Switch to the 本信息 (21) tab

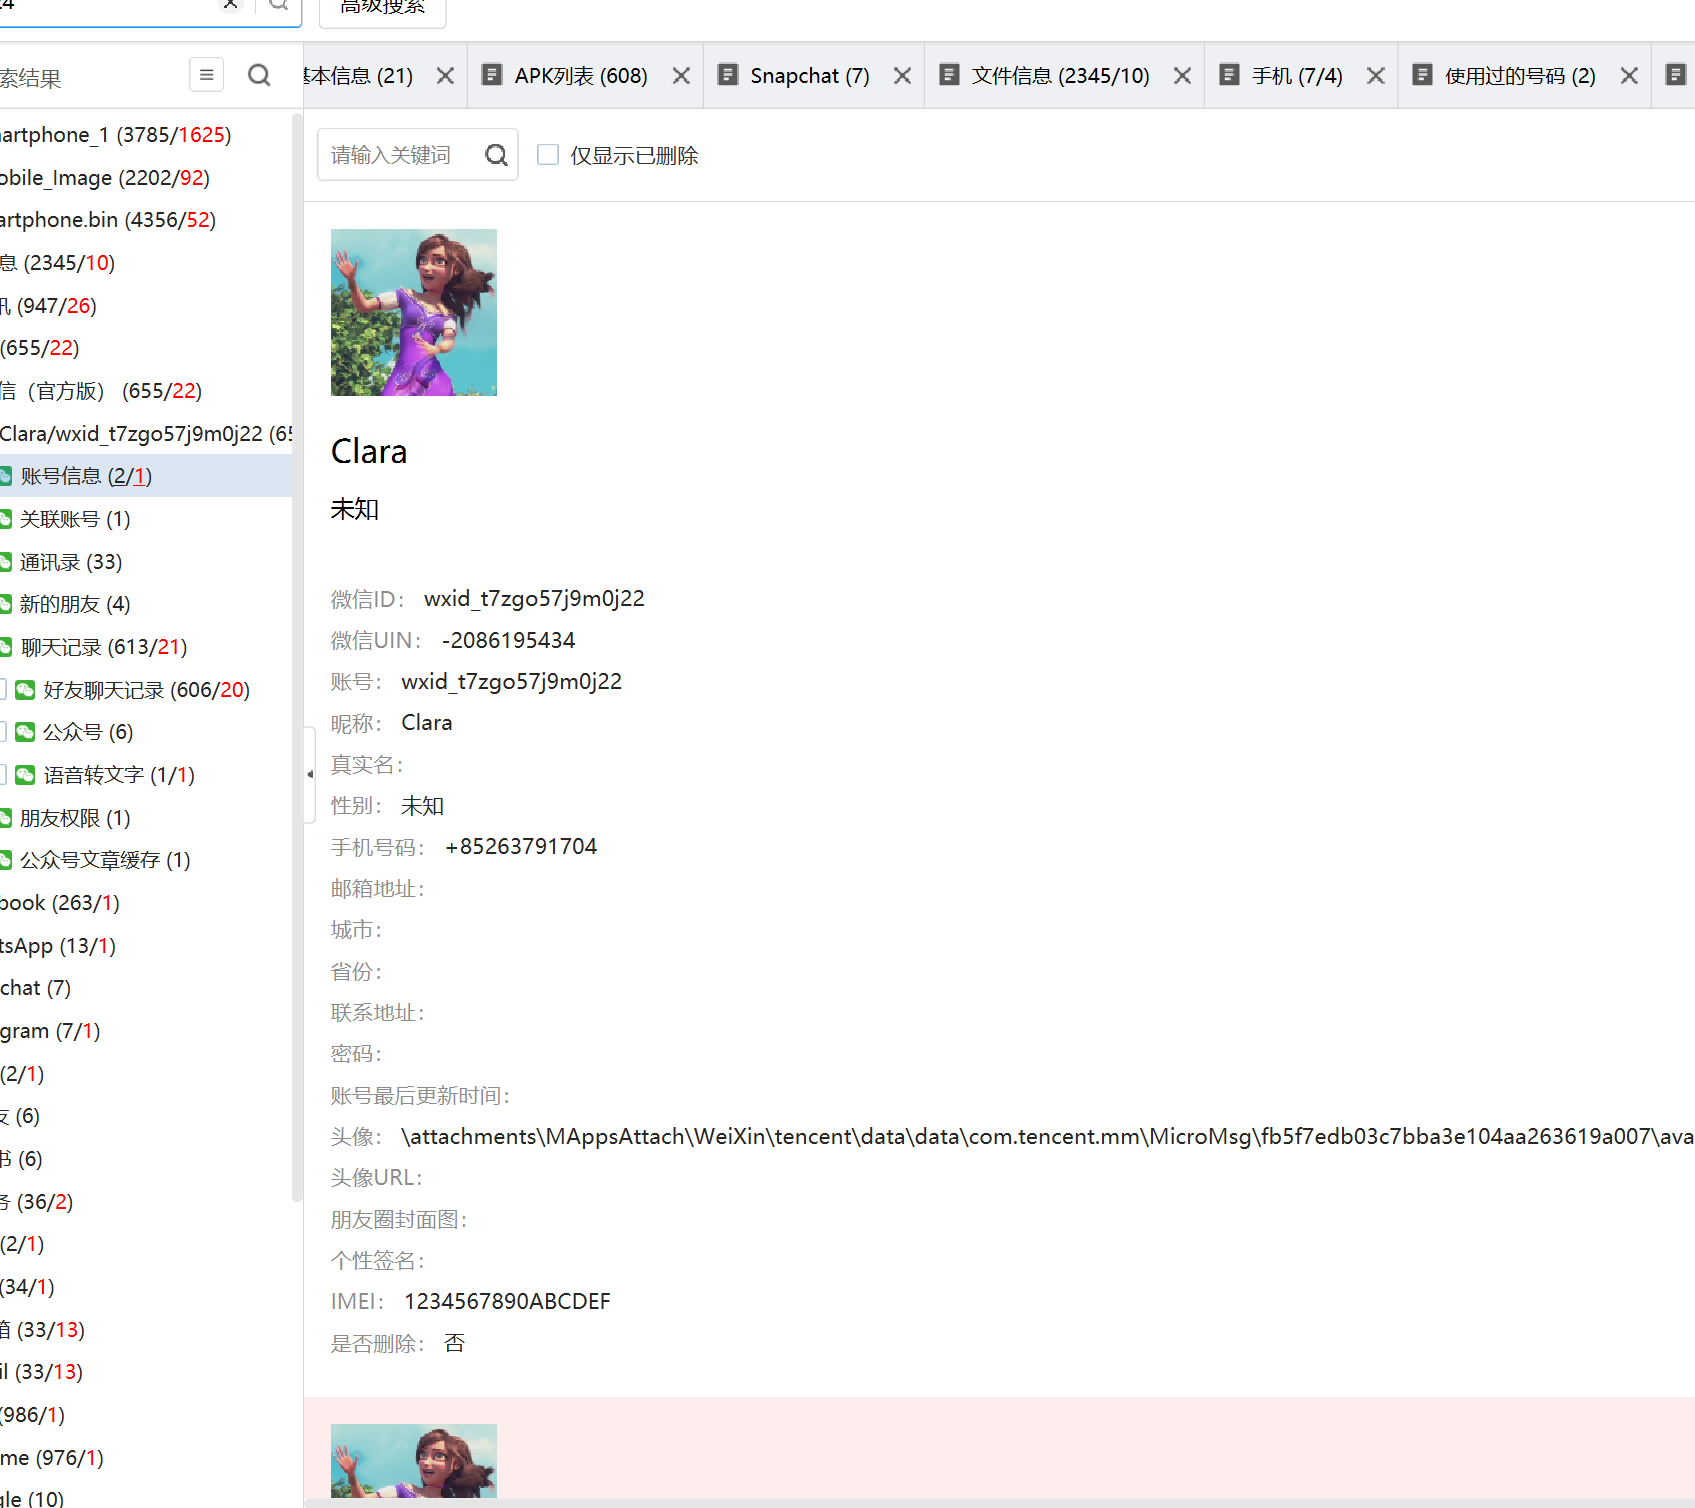coord(358,76)
